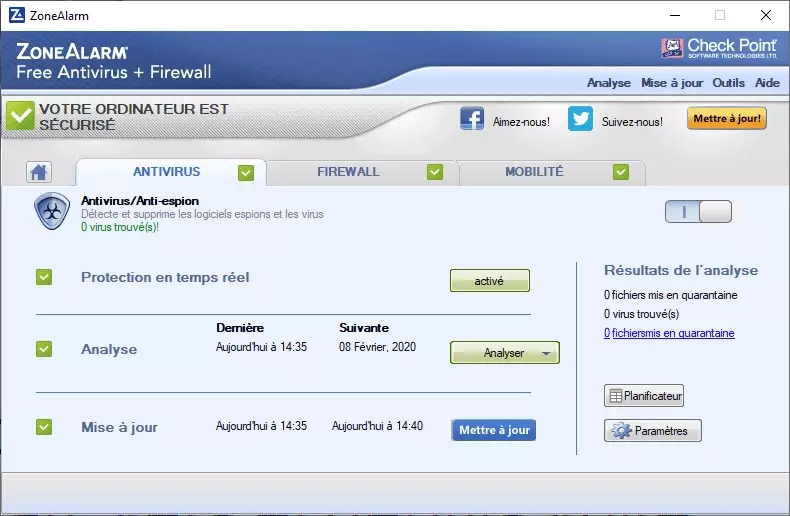Click the Dernière column header
Screen dimensions: 790x516
(240, 328)
